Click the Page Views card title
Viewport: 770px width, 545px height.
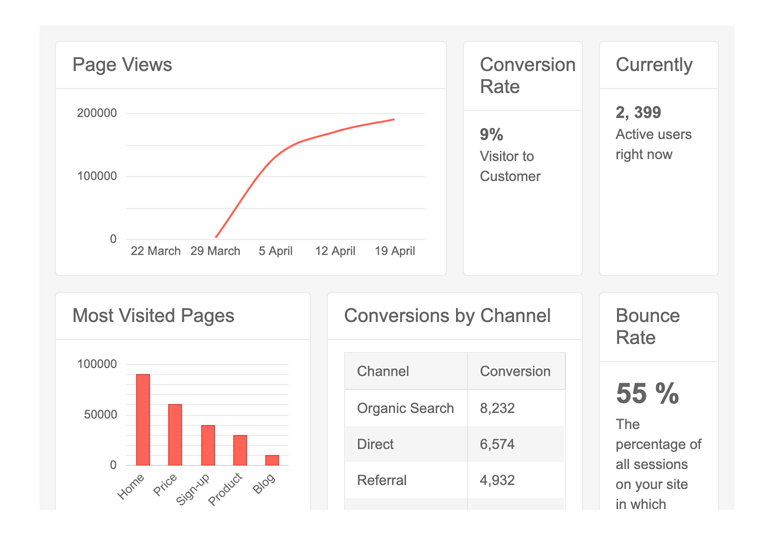122,65
